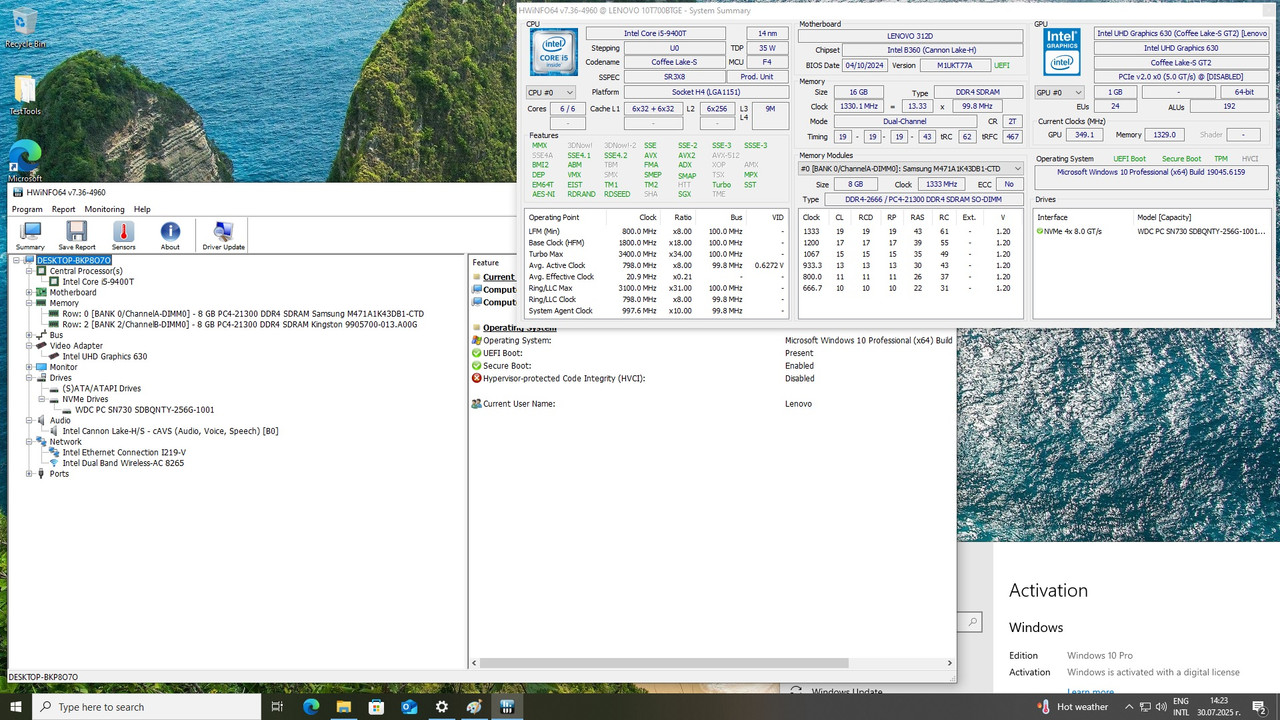Viewport: 1280px width, 720px height.
Task: Click the Turbo Max operating point row
Action: [x=657, y=254]
